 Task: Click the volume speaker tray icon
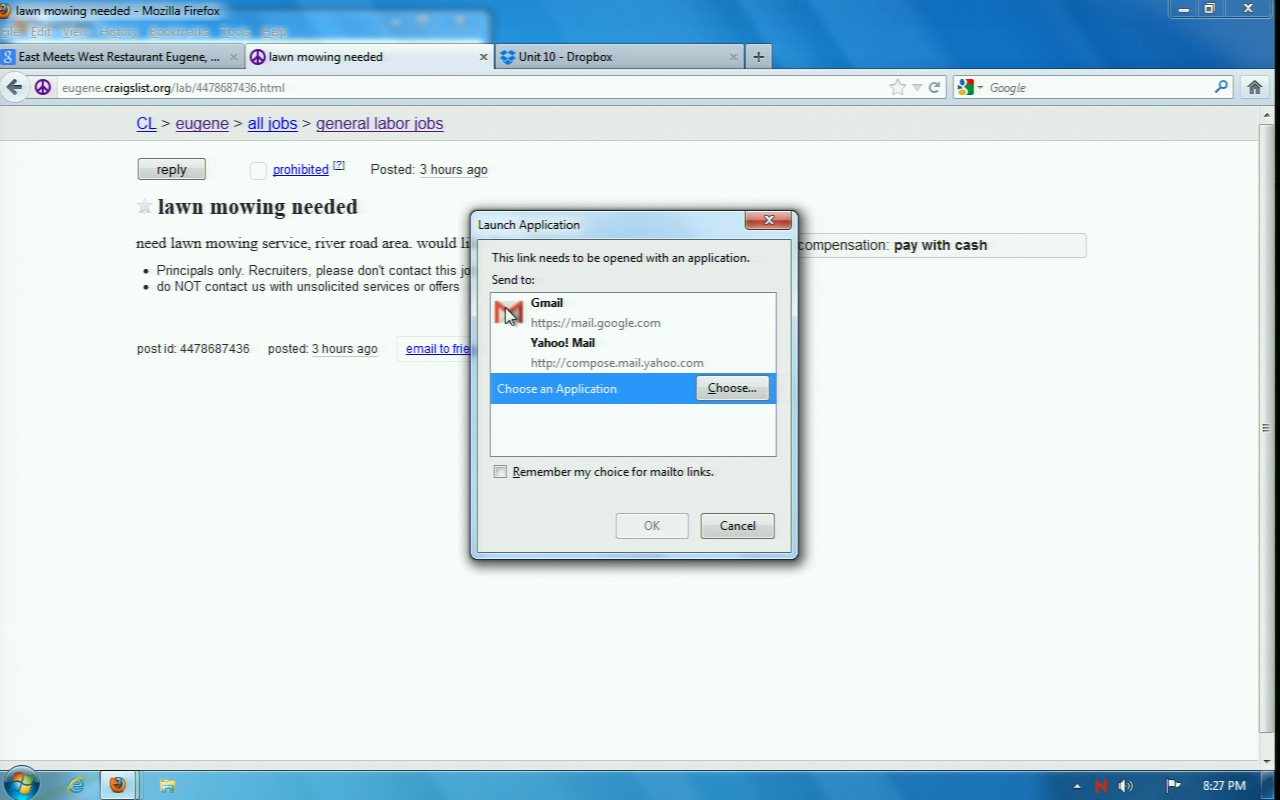coord(1126,786)
